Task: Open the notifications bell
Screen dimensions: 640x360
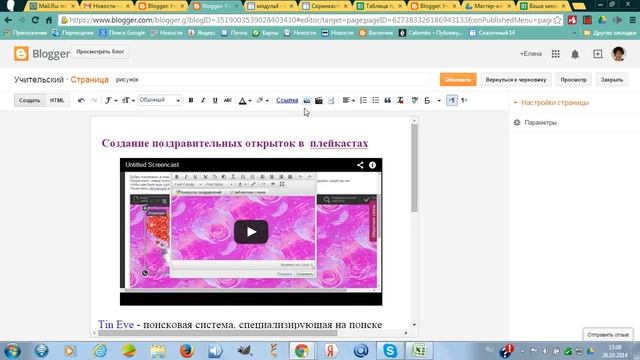Action: pos(575,54)
